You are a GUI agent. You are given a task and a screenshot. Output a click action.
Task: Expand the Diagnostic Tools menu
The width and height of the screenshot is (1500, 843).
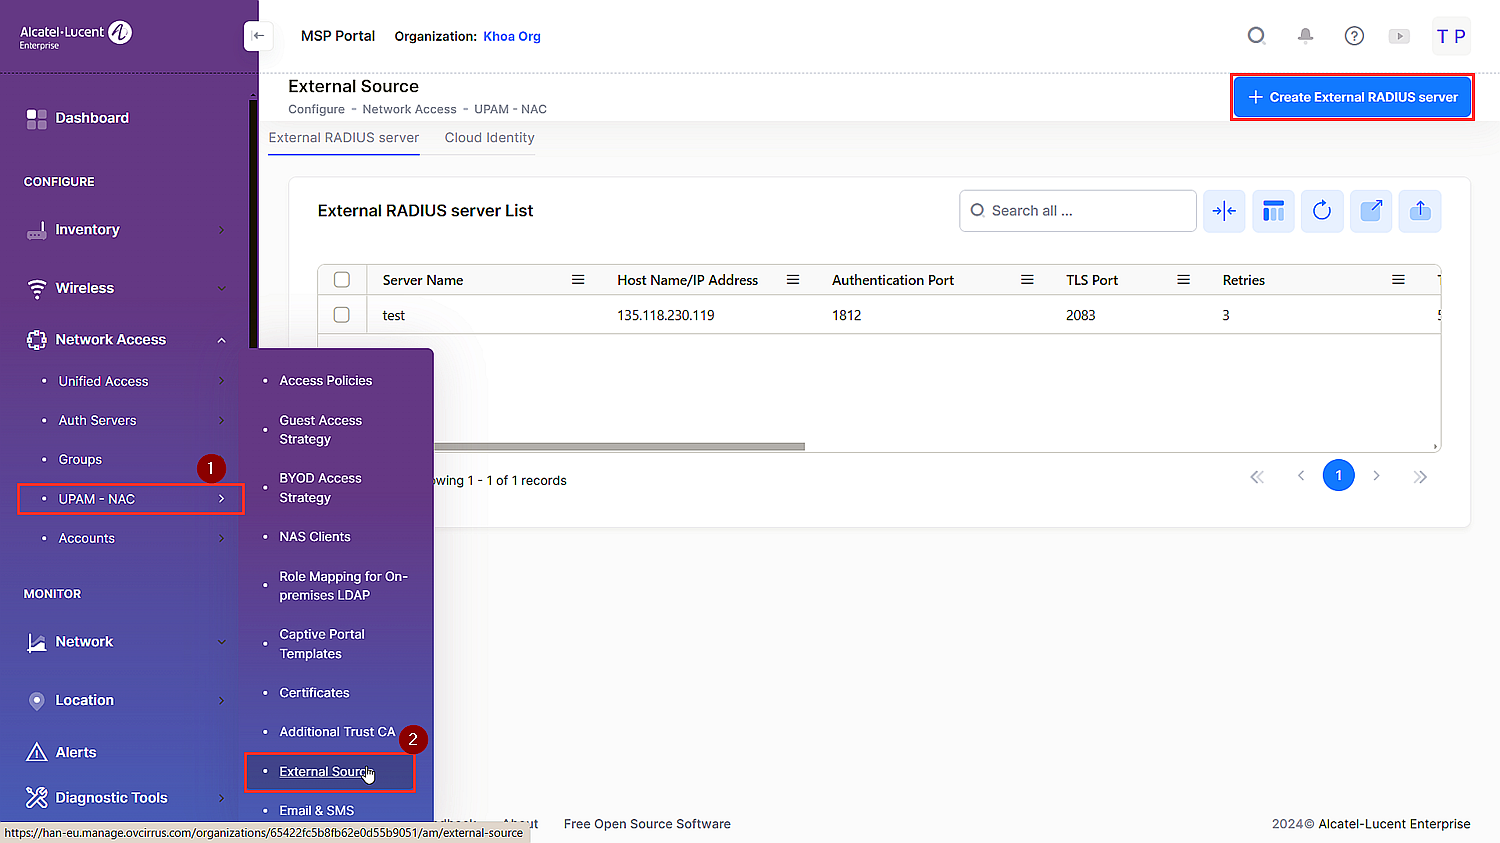(127, 798)
